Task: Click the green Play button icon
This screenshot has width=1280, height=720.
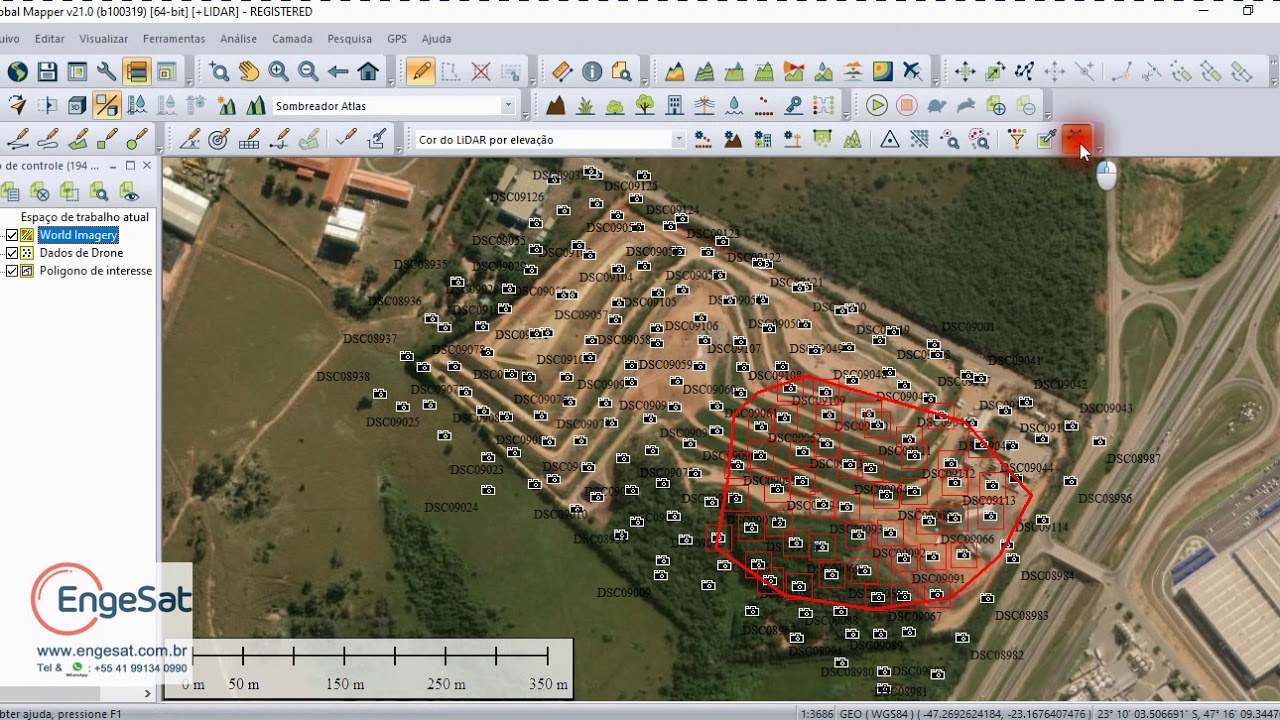Action: [877, 105]
